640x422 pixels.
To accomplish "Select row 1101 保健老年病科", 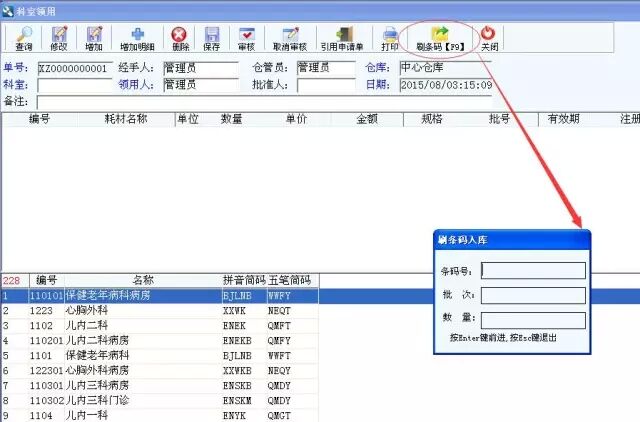I will click(160, 355).
